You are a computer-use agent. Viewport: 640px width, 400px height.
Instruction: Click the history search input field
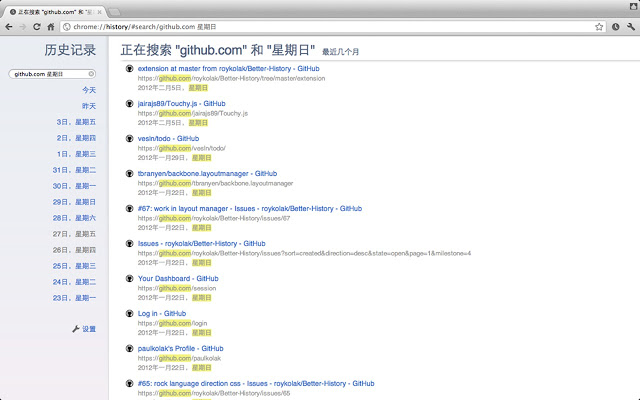pos(51,74)
